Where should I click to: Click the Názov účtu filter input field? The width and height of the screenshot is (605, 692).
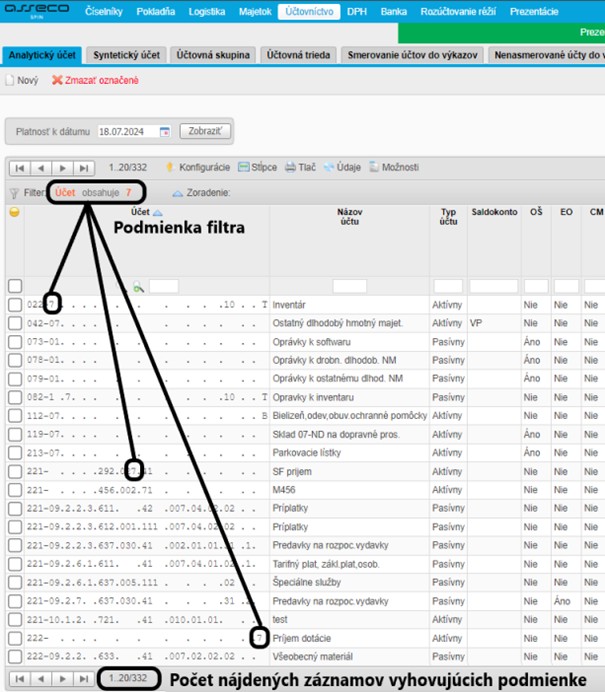pos(349,286)
